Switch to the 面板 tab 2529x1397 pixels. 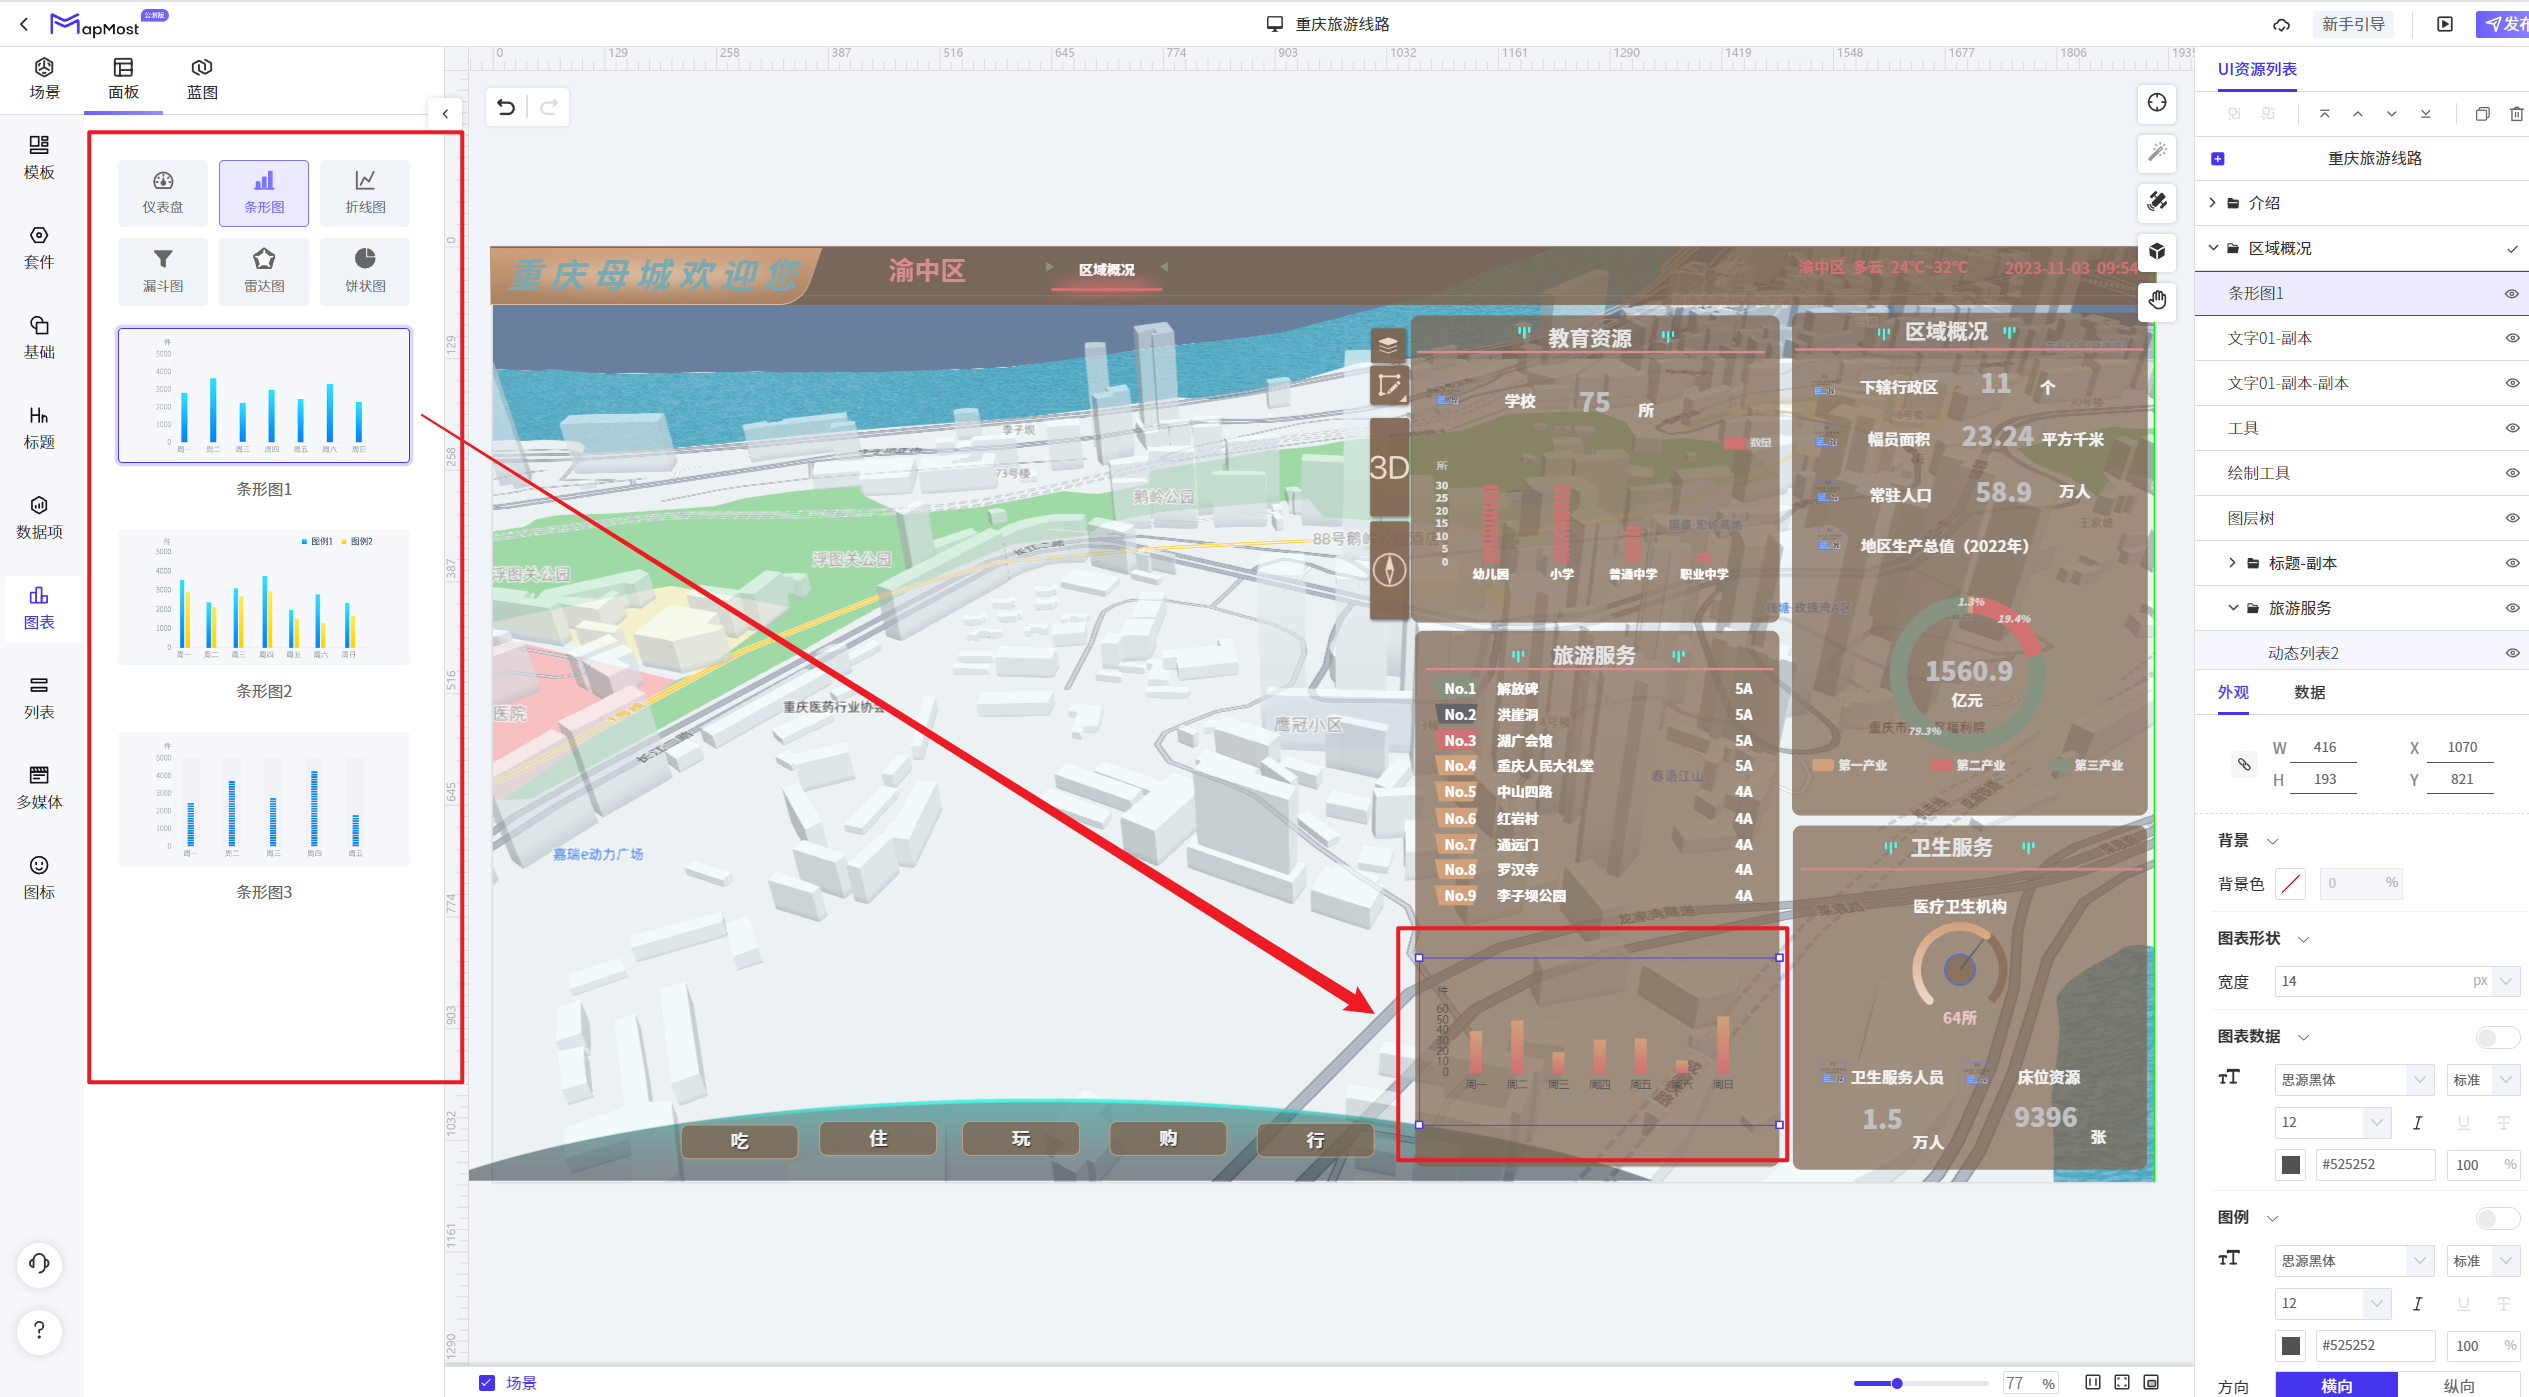click(123, 78)
